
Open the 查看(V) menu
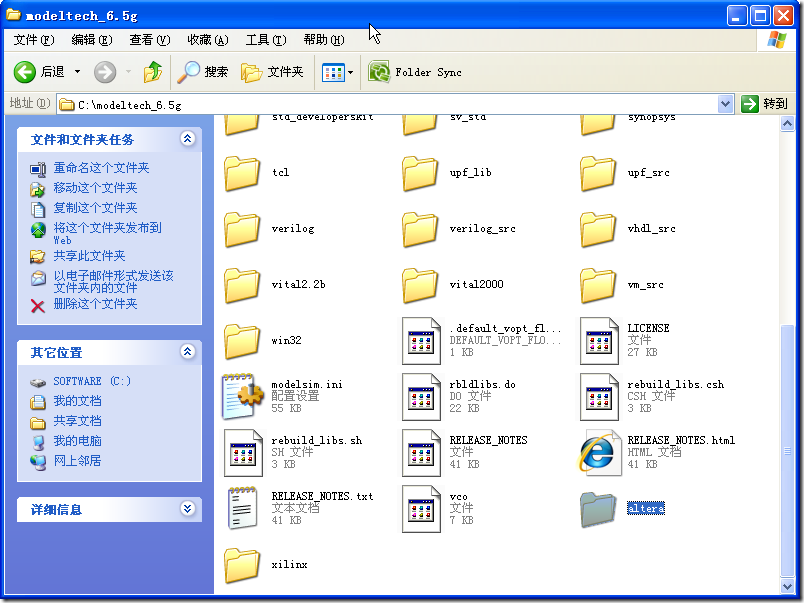tap(150, 39)
